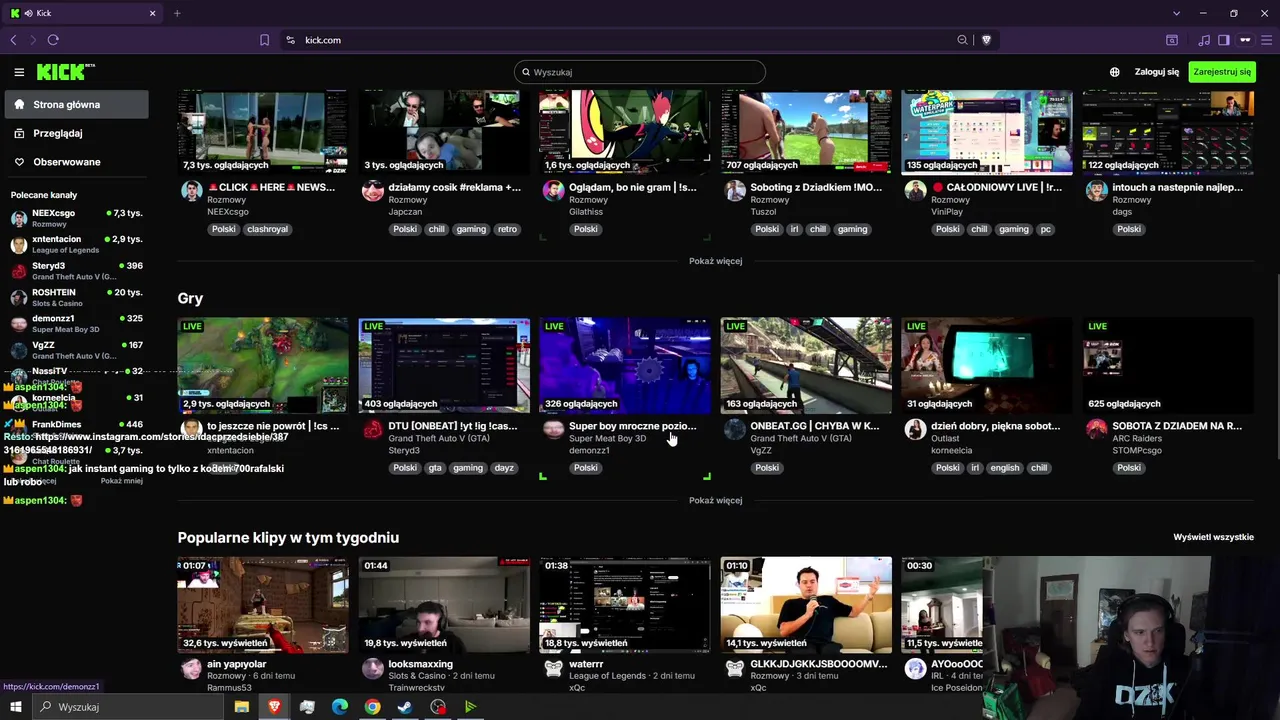Reload the page with the refresh icon
Image resolution: width=1280 pixels, height=720 pixels.
(53, 40)
